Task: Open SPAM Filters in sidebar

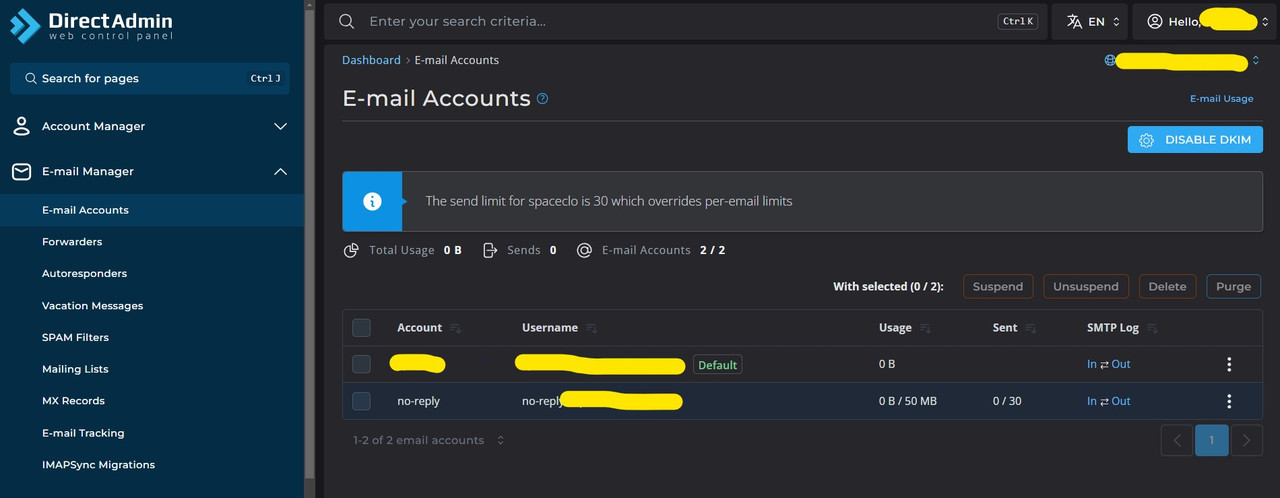Action: tap(152, 337)
